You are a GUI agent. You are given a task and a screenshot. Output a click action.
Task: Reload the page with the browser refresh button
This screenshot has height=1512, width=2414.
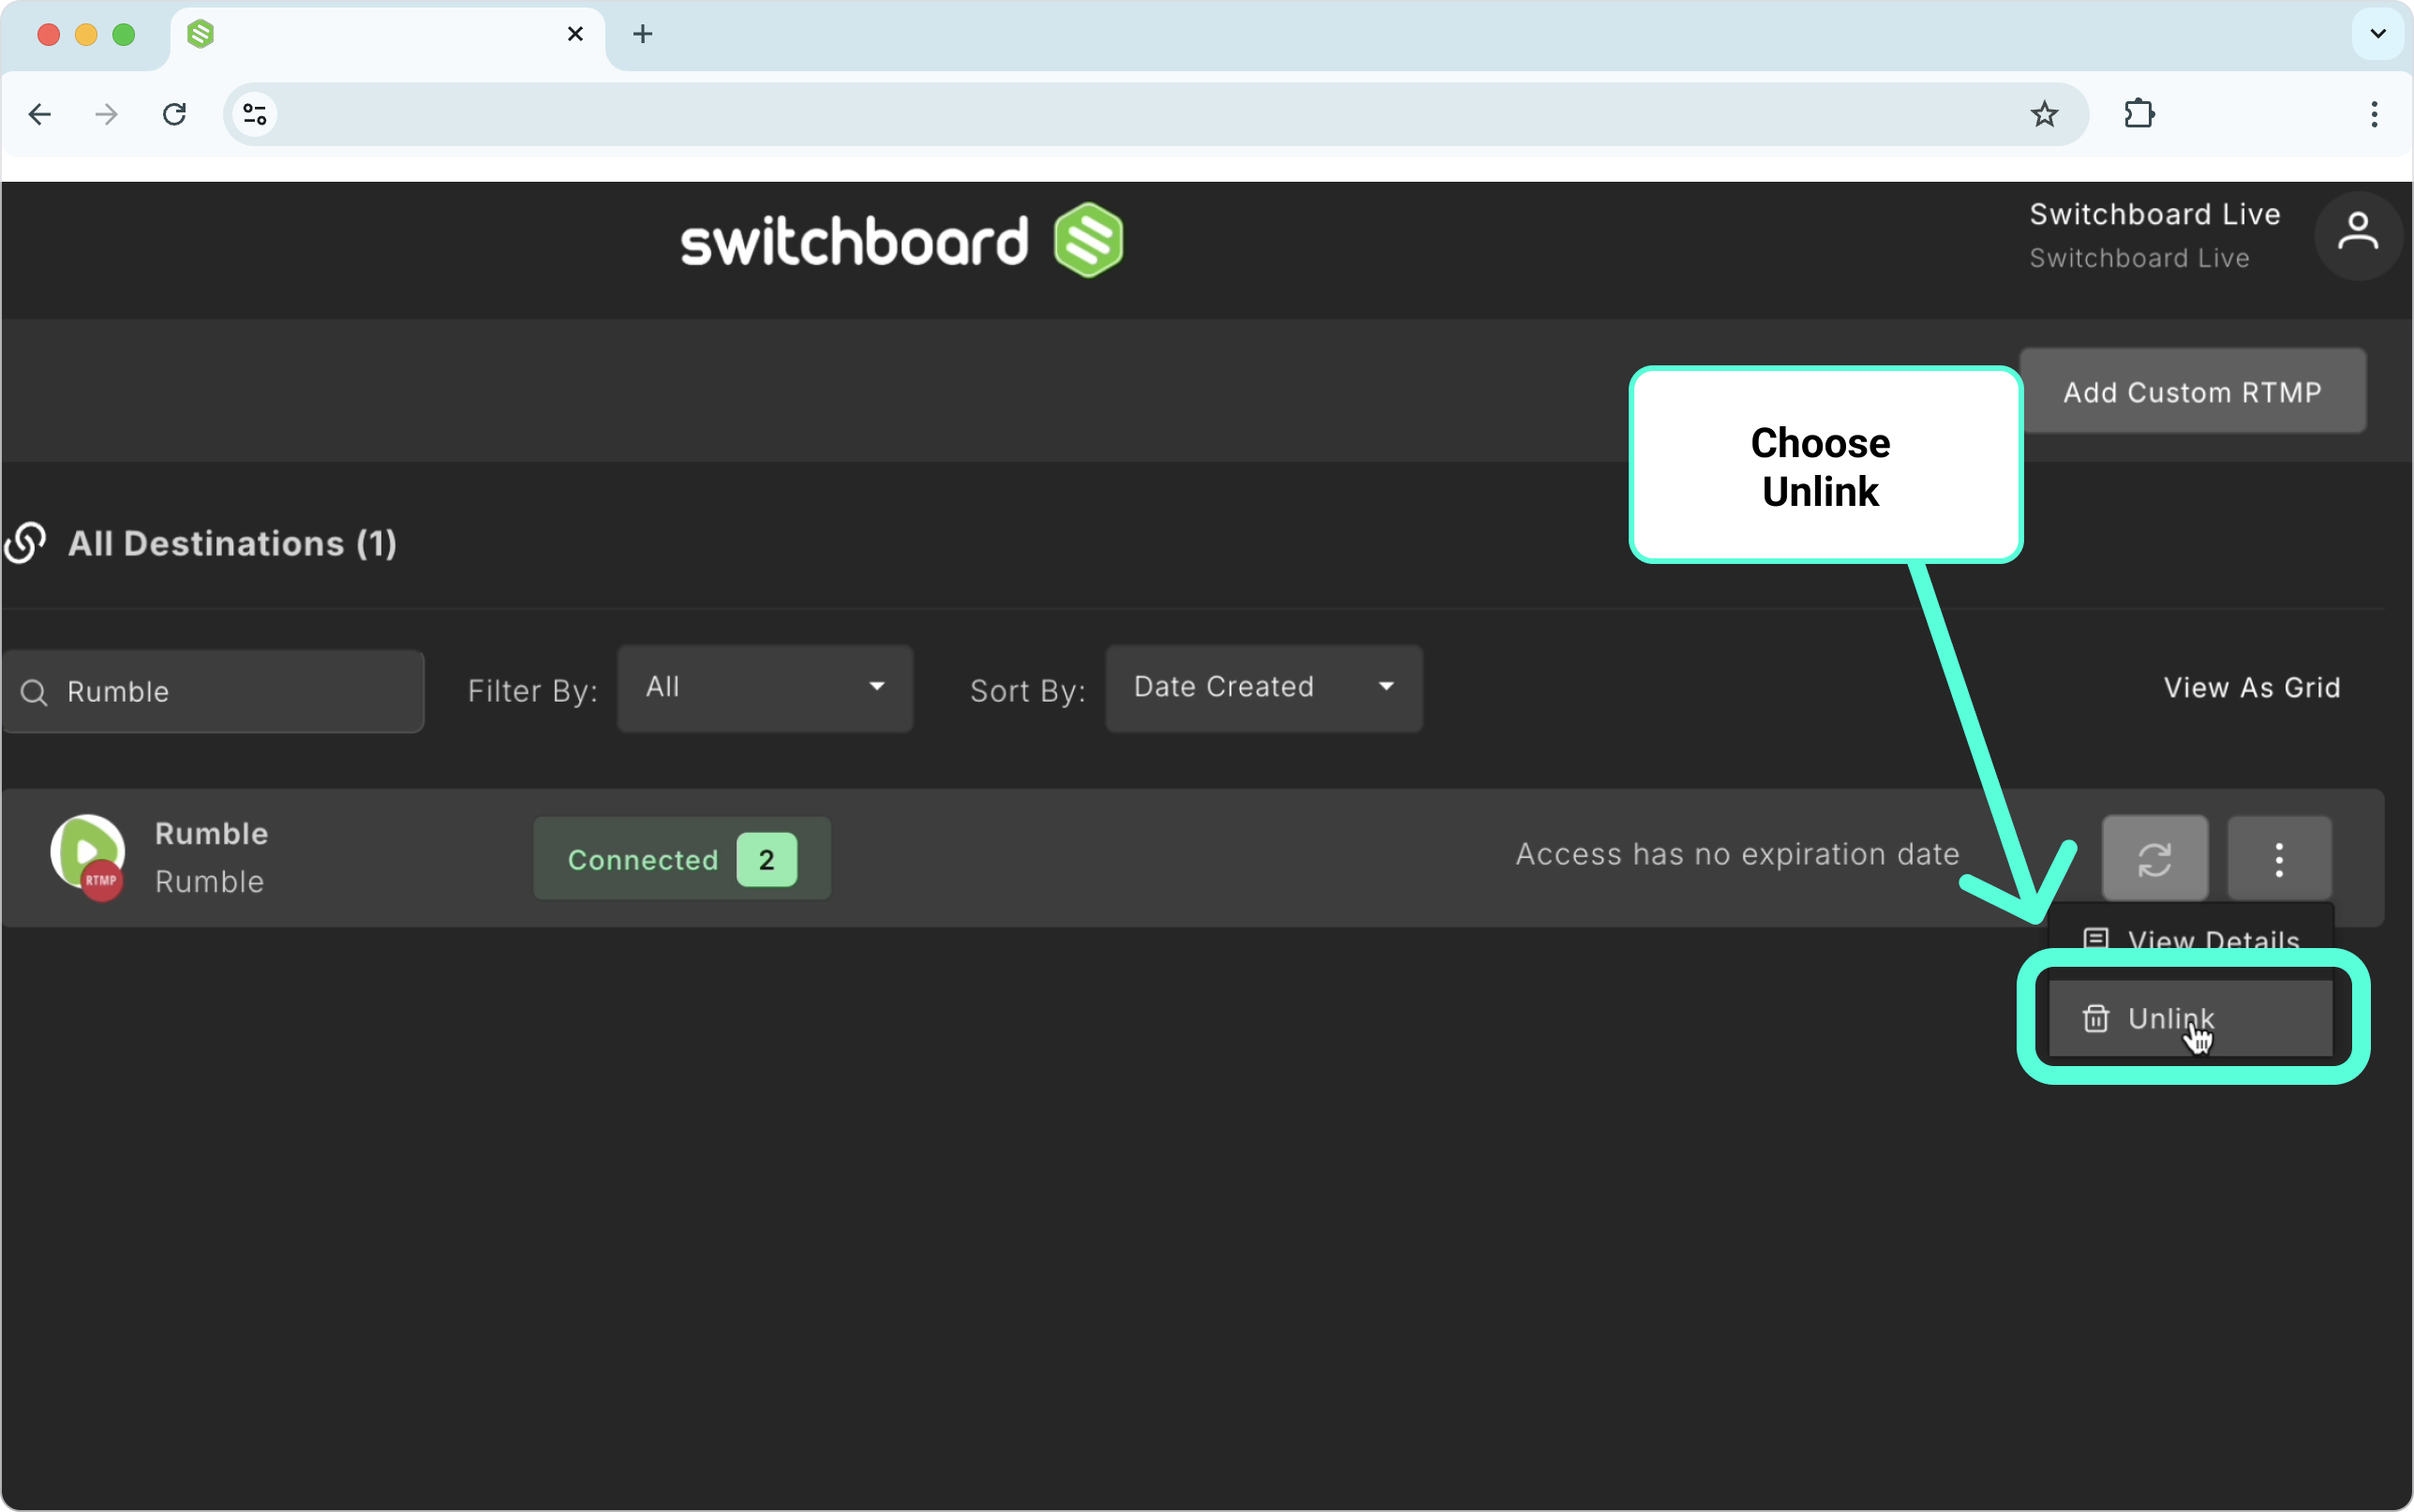tap(175, 114)
